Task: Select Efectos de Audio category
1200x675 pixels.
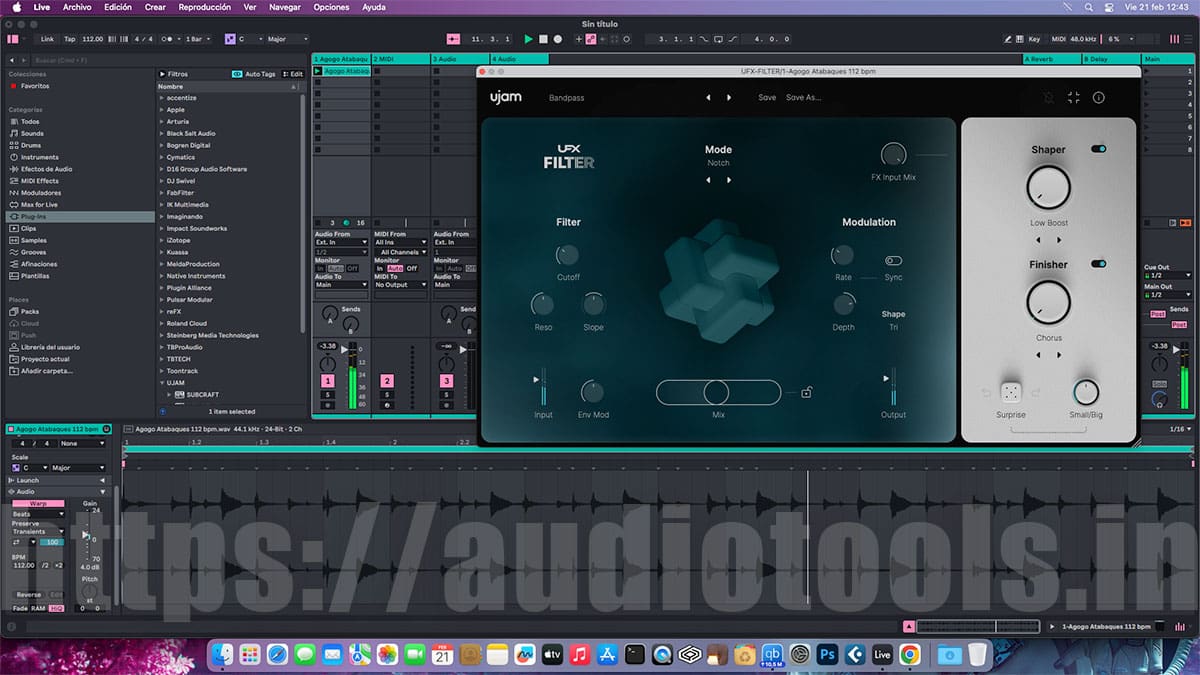Action: [46, 169]
